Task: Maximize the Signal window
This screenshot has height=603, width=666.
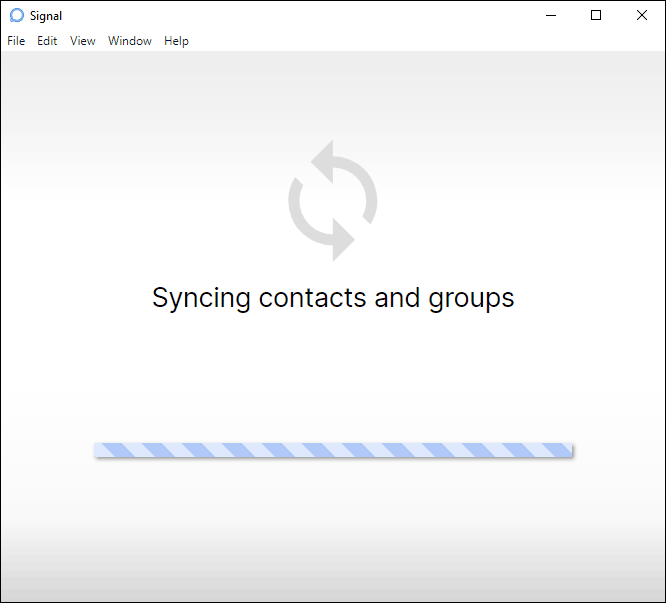Action: 596,15
